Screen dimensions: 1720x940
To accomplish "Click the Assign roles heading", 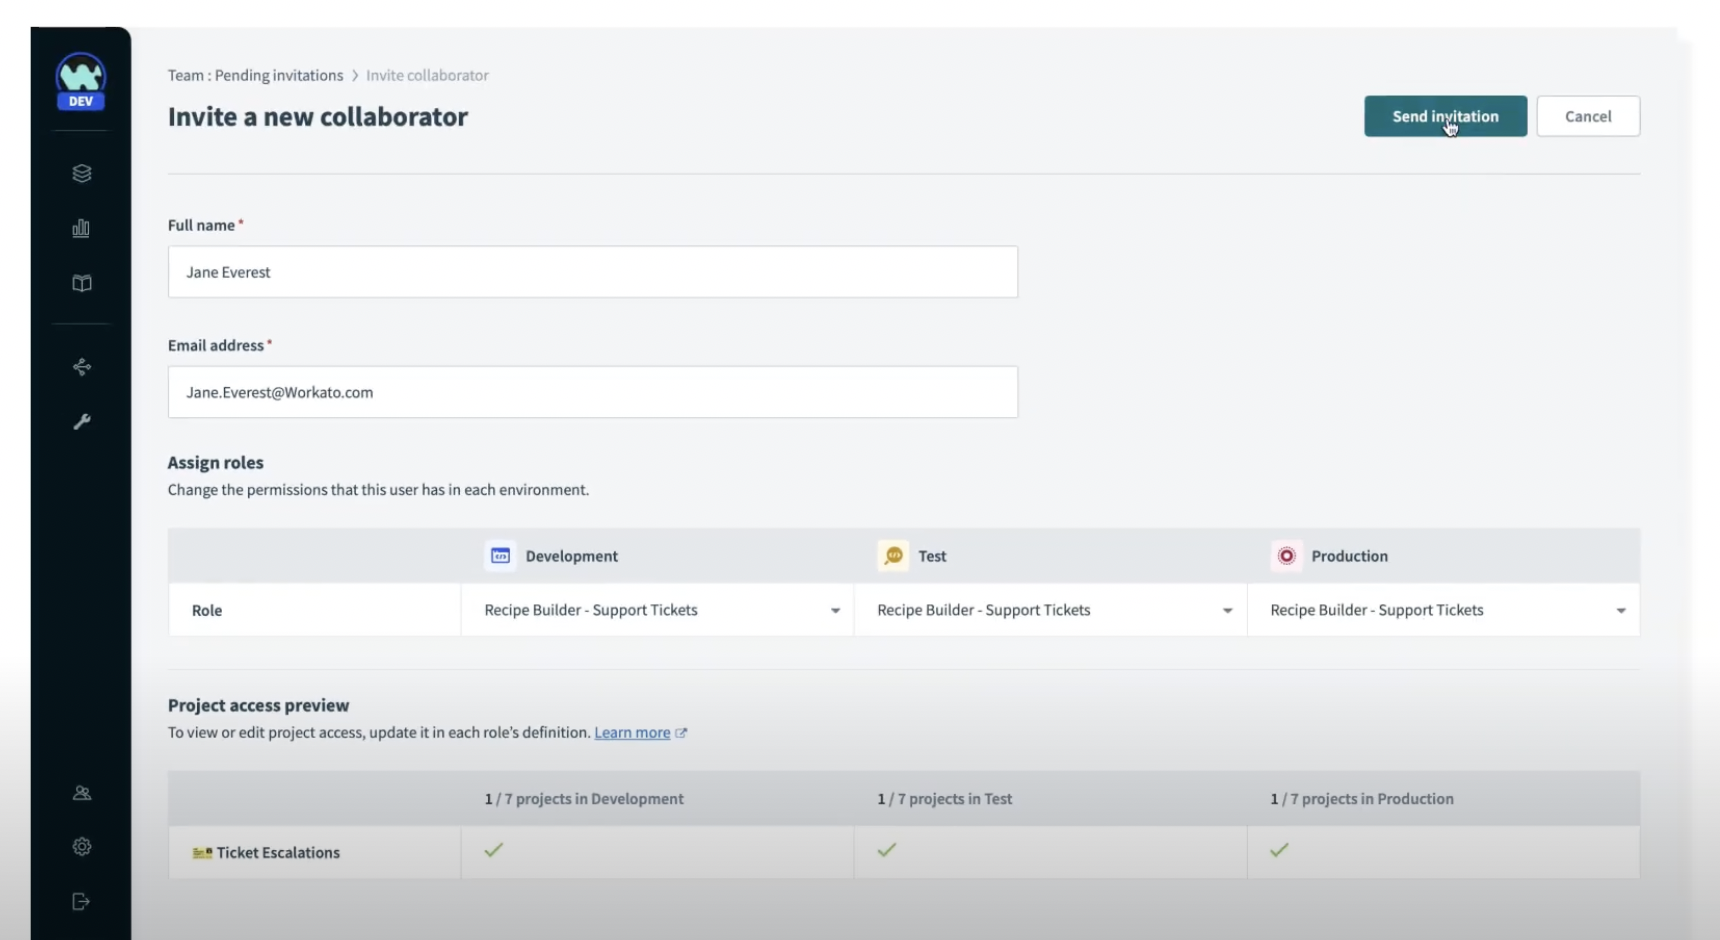I will coord(216,463).
